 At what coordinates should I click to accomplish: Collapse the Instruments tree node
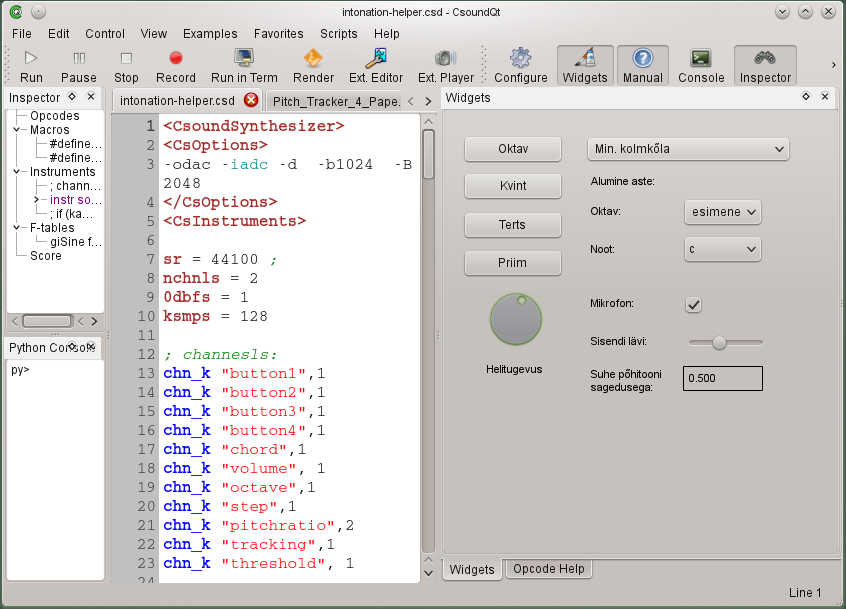17,172
